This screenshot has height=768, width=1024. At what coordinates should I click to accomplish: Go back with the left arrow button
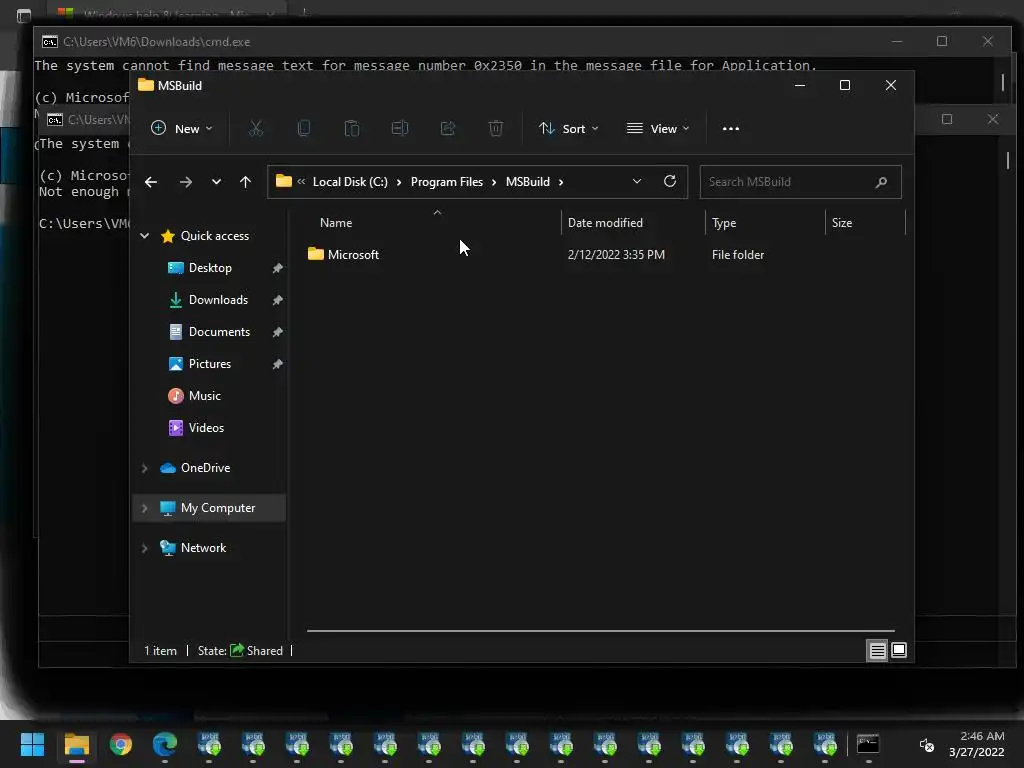pyautogui.click(x=151, y=182)
